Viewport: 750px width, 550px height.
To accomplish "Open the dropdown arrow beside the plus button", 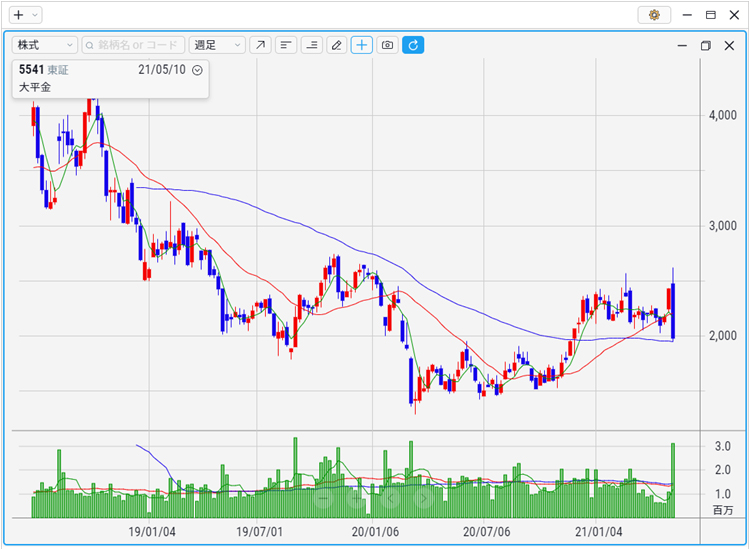I will tap(34, 15).
